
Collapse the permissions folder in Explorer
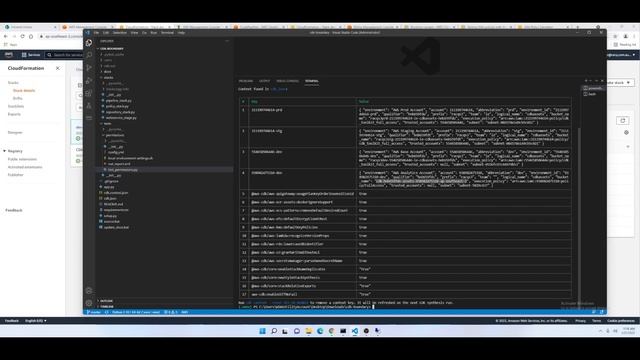115,135
